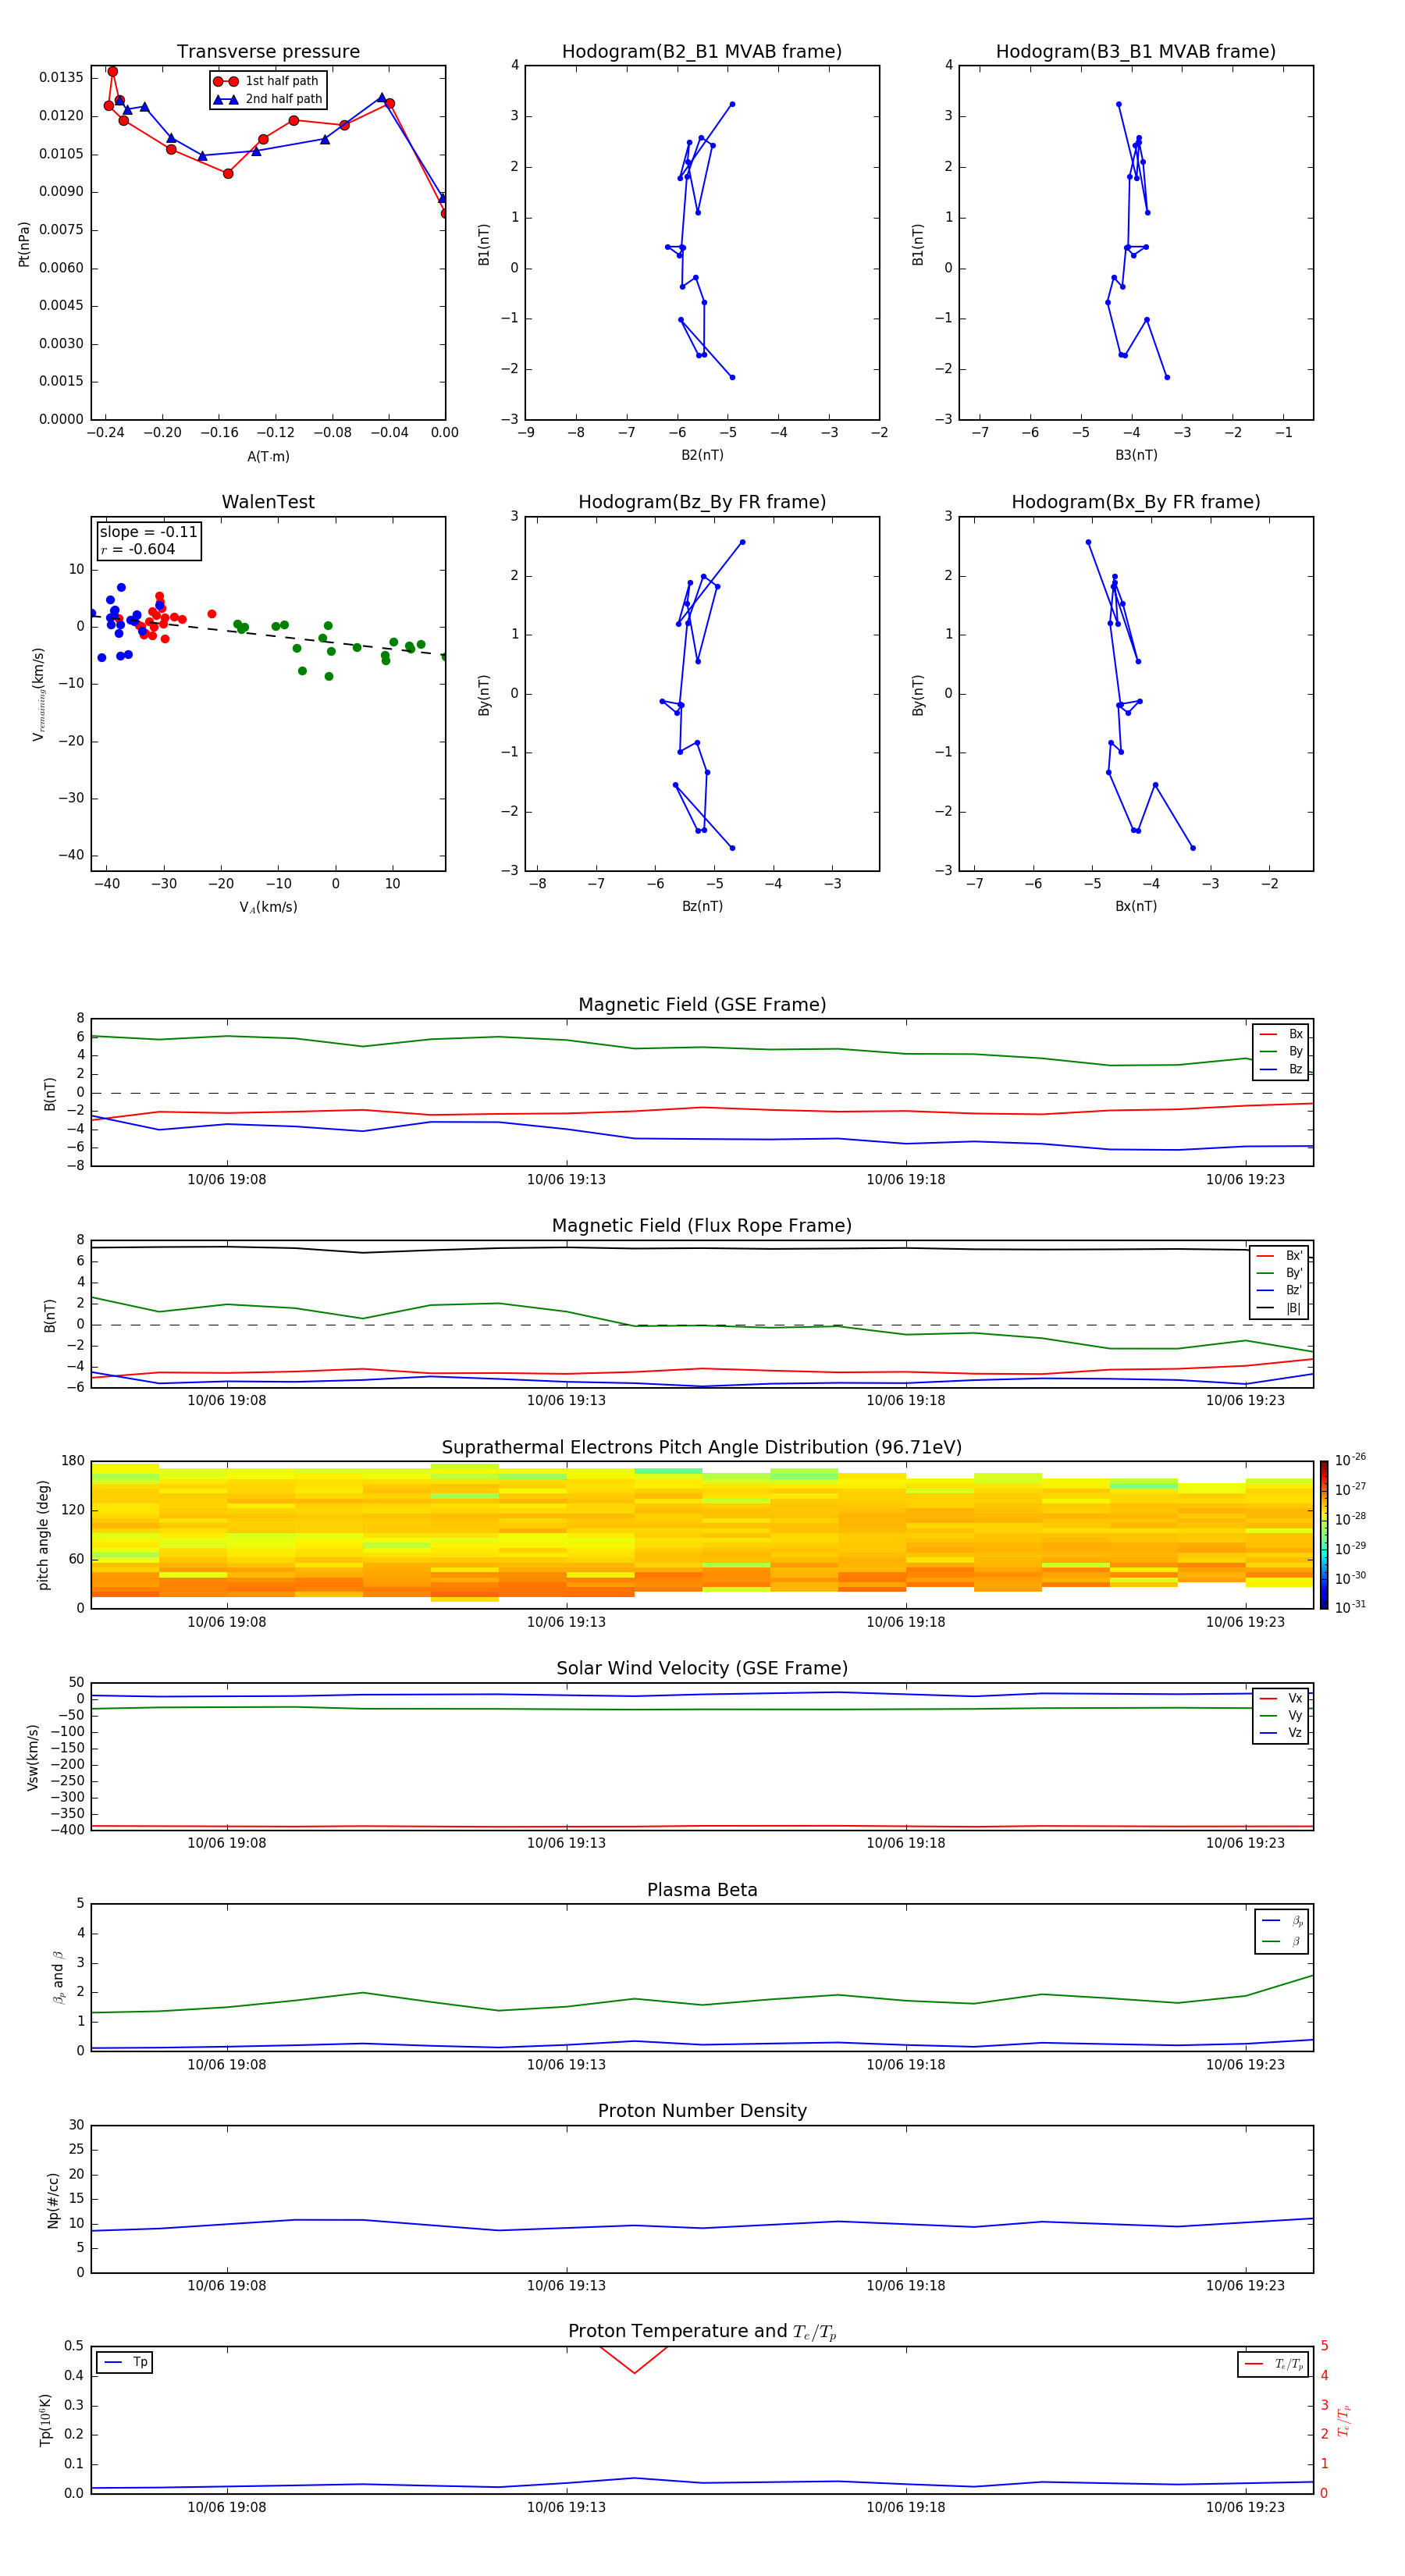Select the "By" entry in GSE legend
The image size is (1405, 2576).
pyautogui.click(x=1281, y=1051)
